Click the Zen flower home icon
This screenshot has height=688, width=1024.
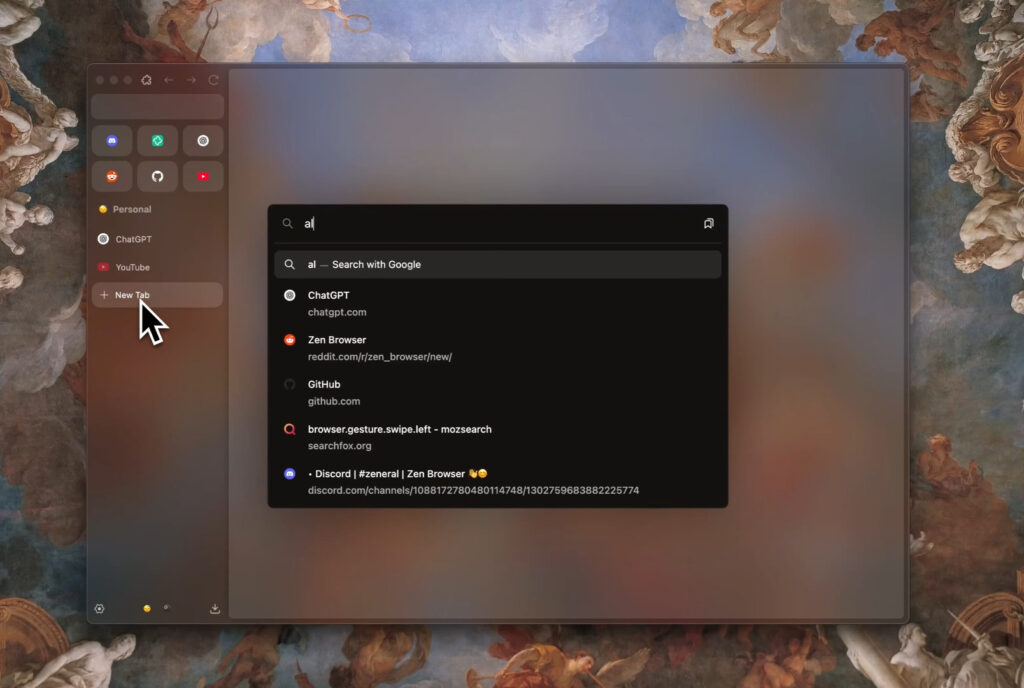[x=146, y=79]
